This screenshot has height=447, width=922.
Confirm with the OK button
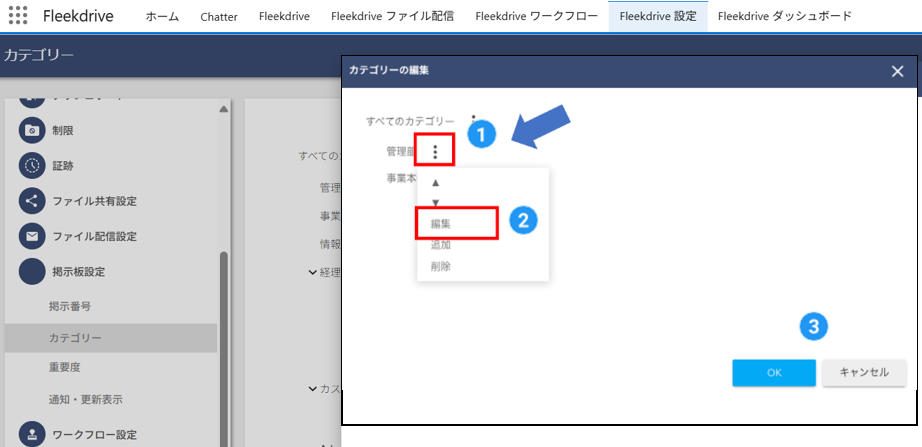774,373
